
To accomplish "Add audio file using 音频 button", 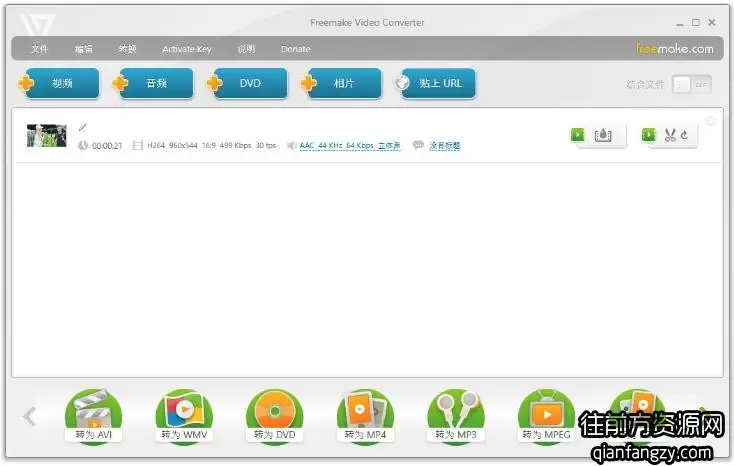I will [154, 83].
